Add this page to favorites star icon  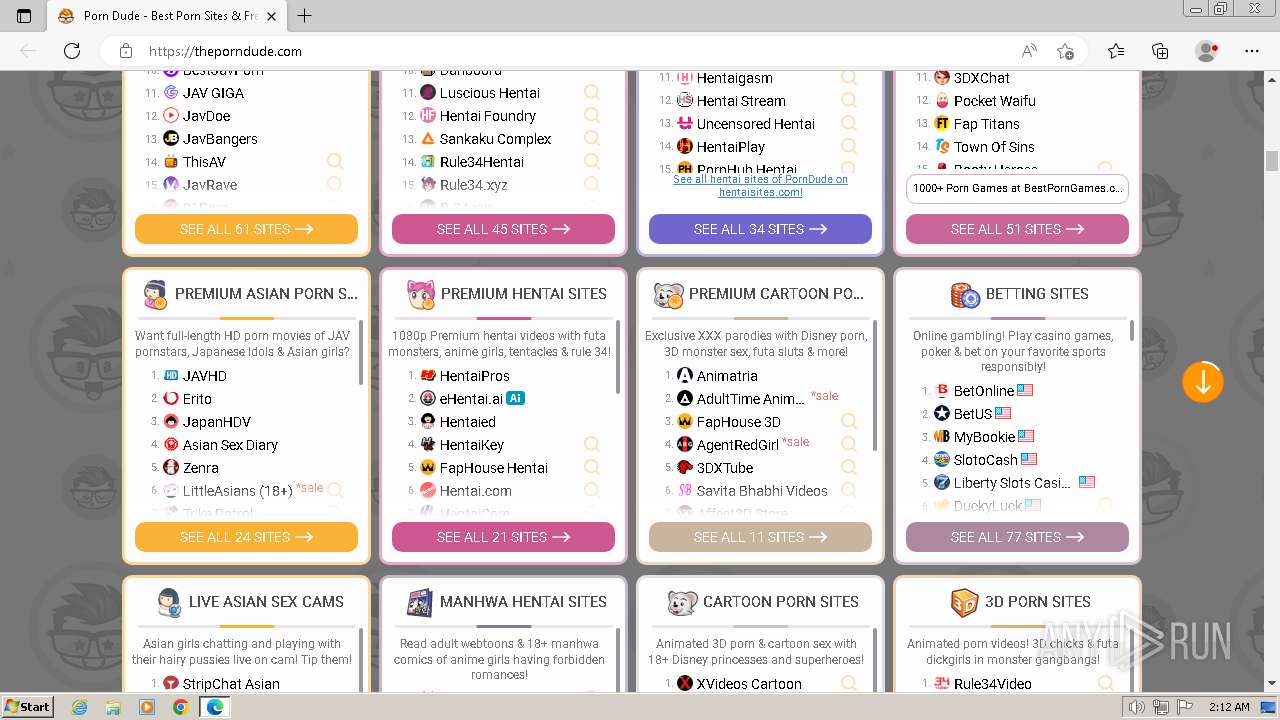1065,51
